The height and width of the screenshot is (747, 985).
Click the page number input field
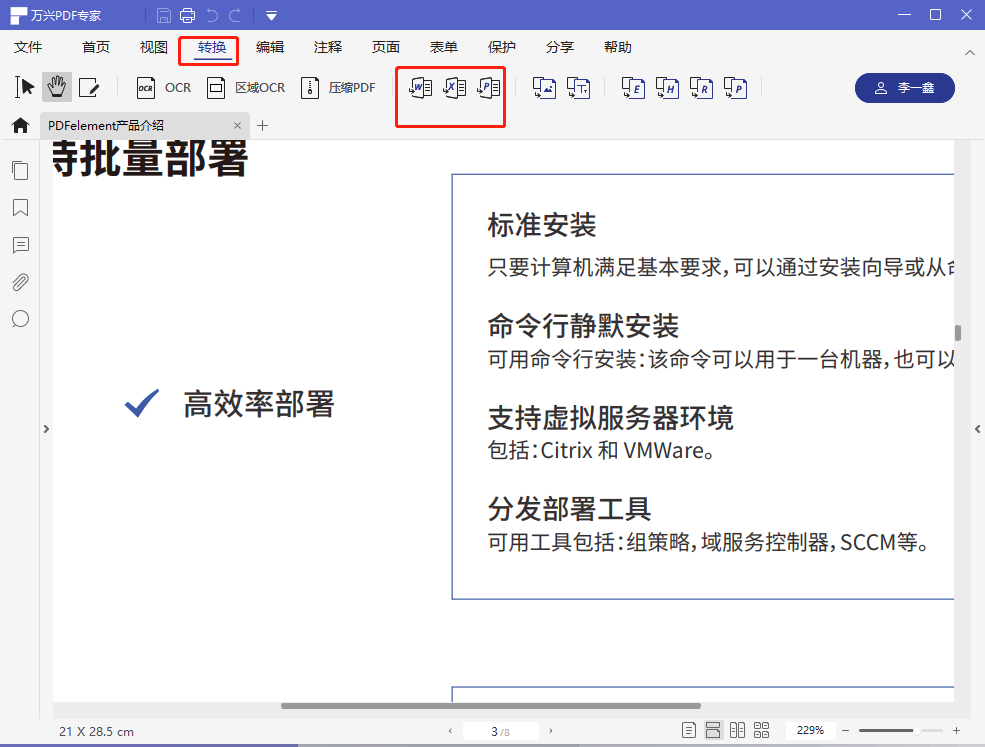tap(499, 730)
